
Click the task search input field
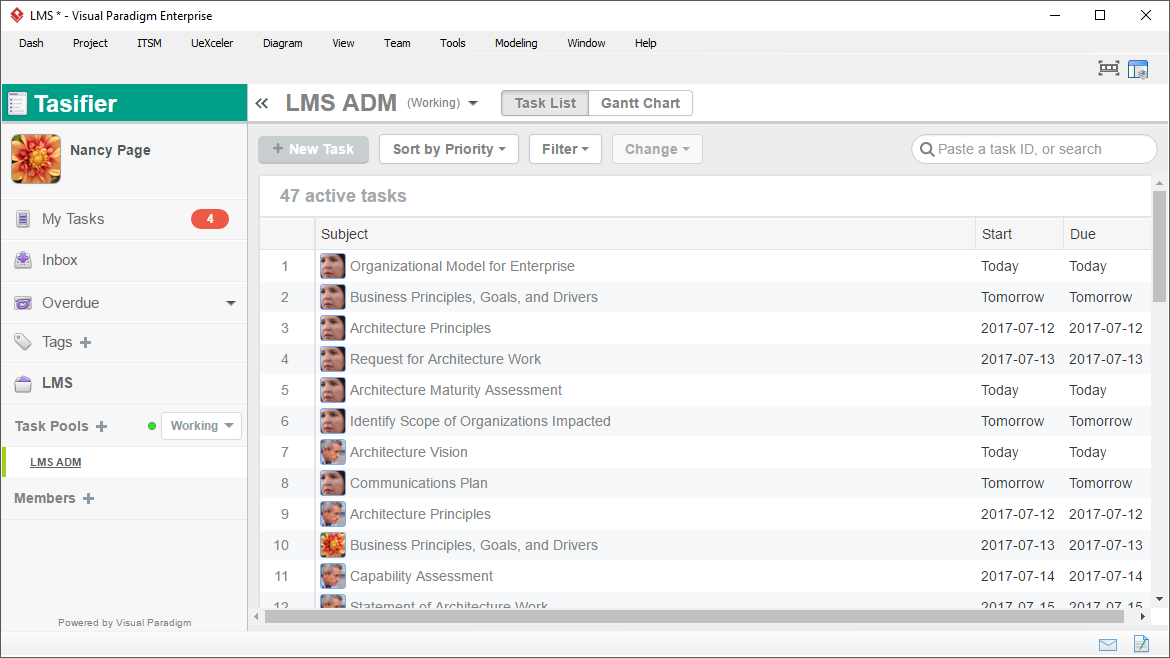tap(1033, 149)
